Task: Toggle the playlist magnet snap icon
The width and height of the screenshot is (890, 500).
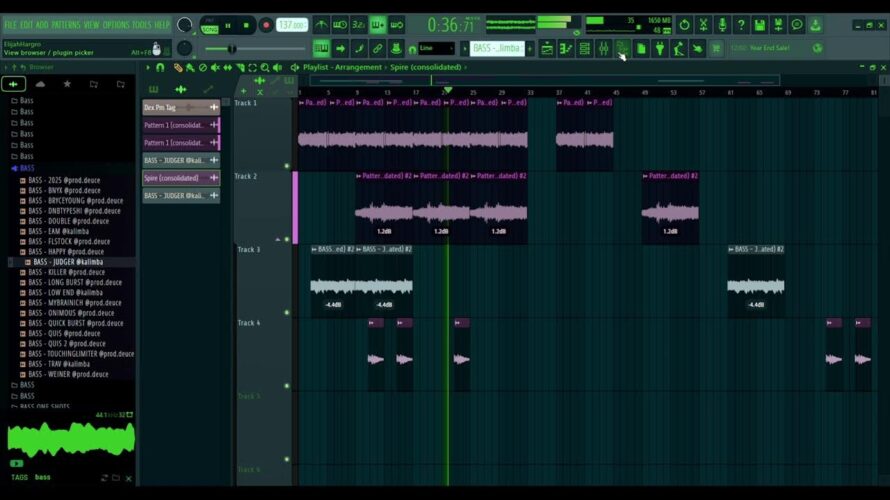Action: (160, 68)
